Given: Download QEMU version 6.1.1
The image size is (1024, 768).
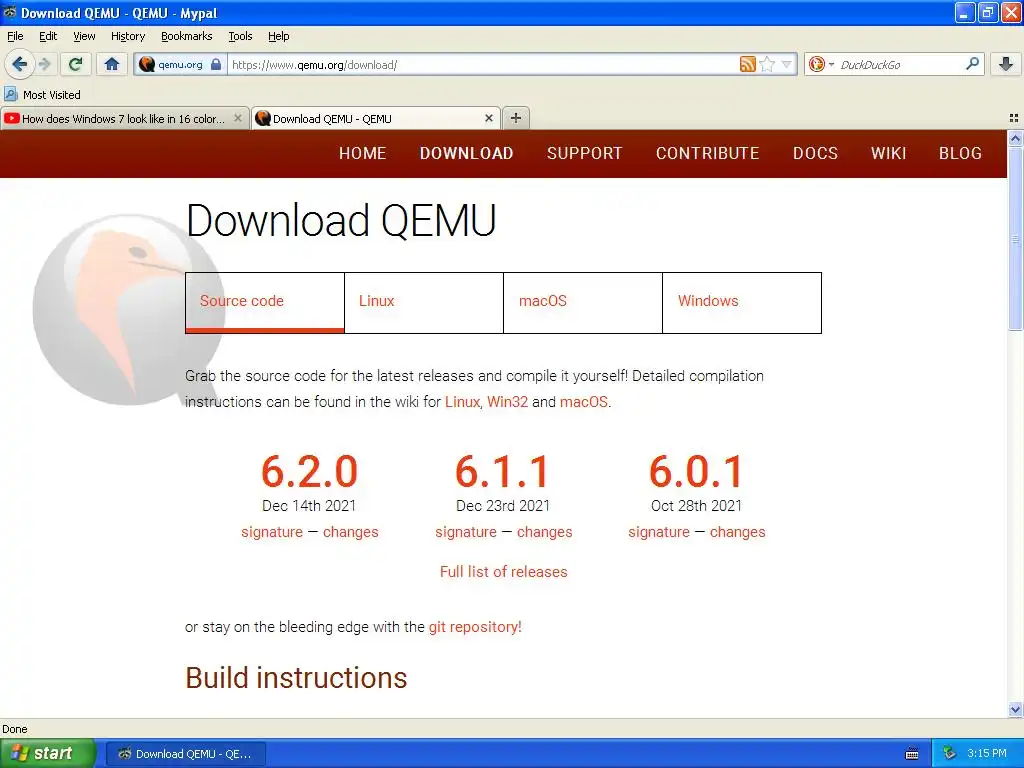Looking at the screenshot, I should tap(502, 472).
